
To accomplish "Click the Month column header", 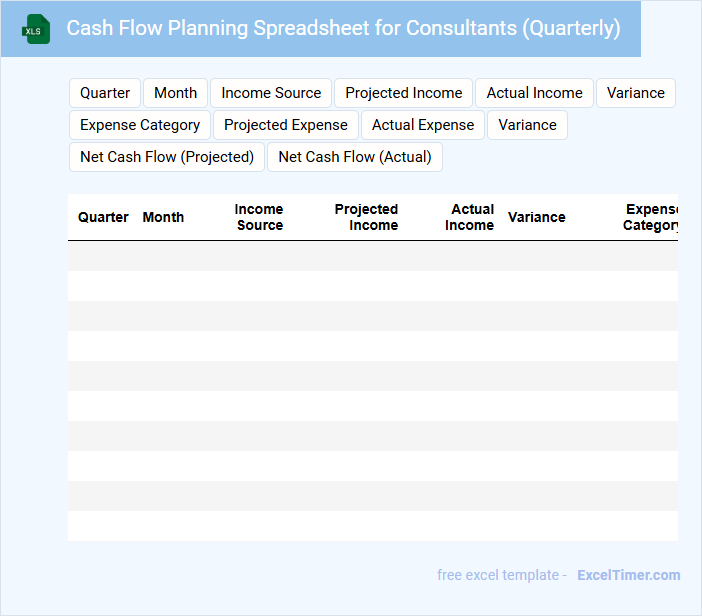I will click(163, 217).
